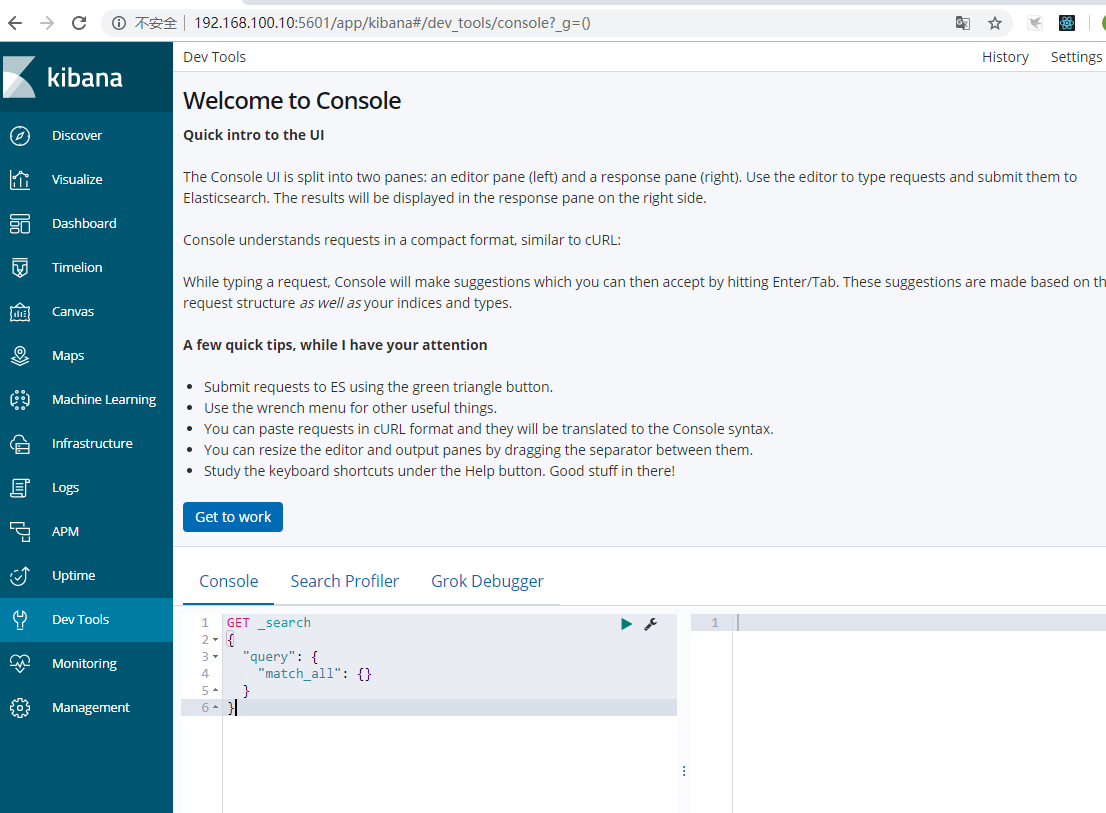Reload the page in browser
Image resolution: width=1106 pixels, height=813 pixels.
click(x=79, y=23)
